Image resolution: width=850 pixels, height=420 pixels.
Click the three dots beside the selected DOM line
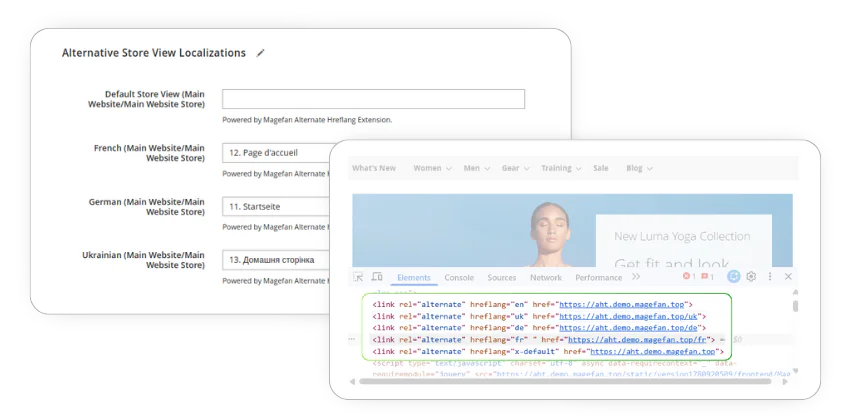pyautogui.click(x=352, y=339)
